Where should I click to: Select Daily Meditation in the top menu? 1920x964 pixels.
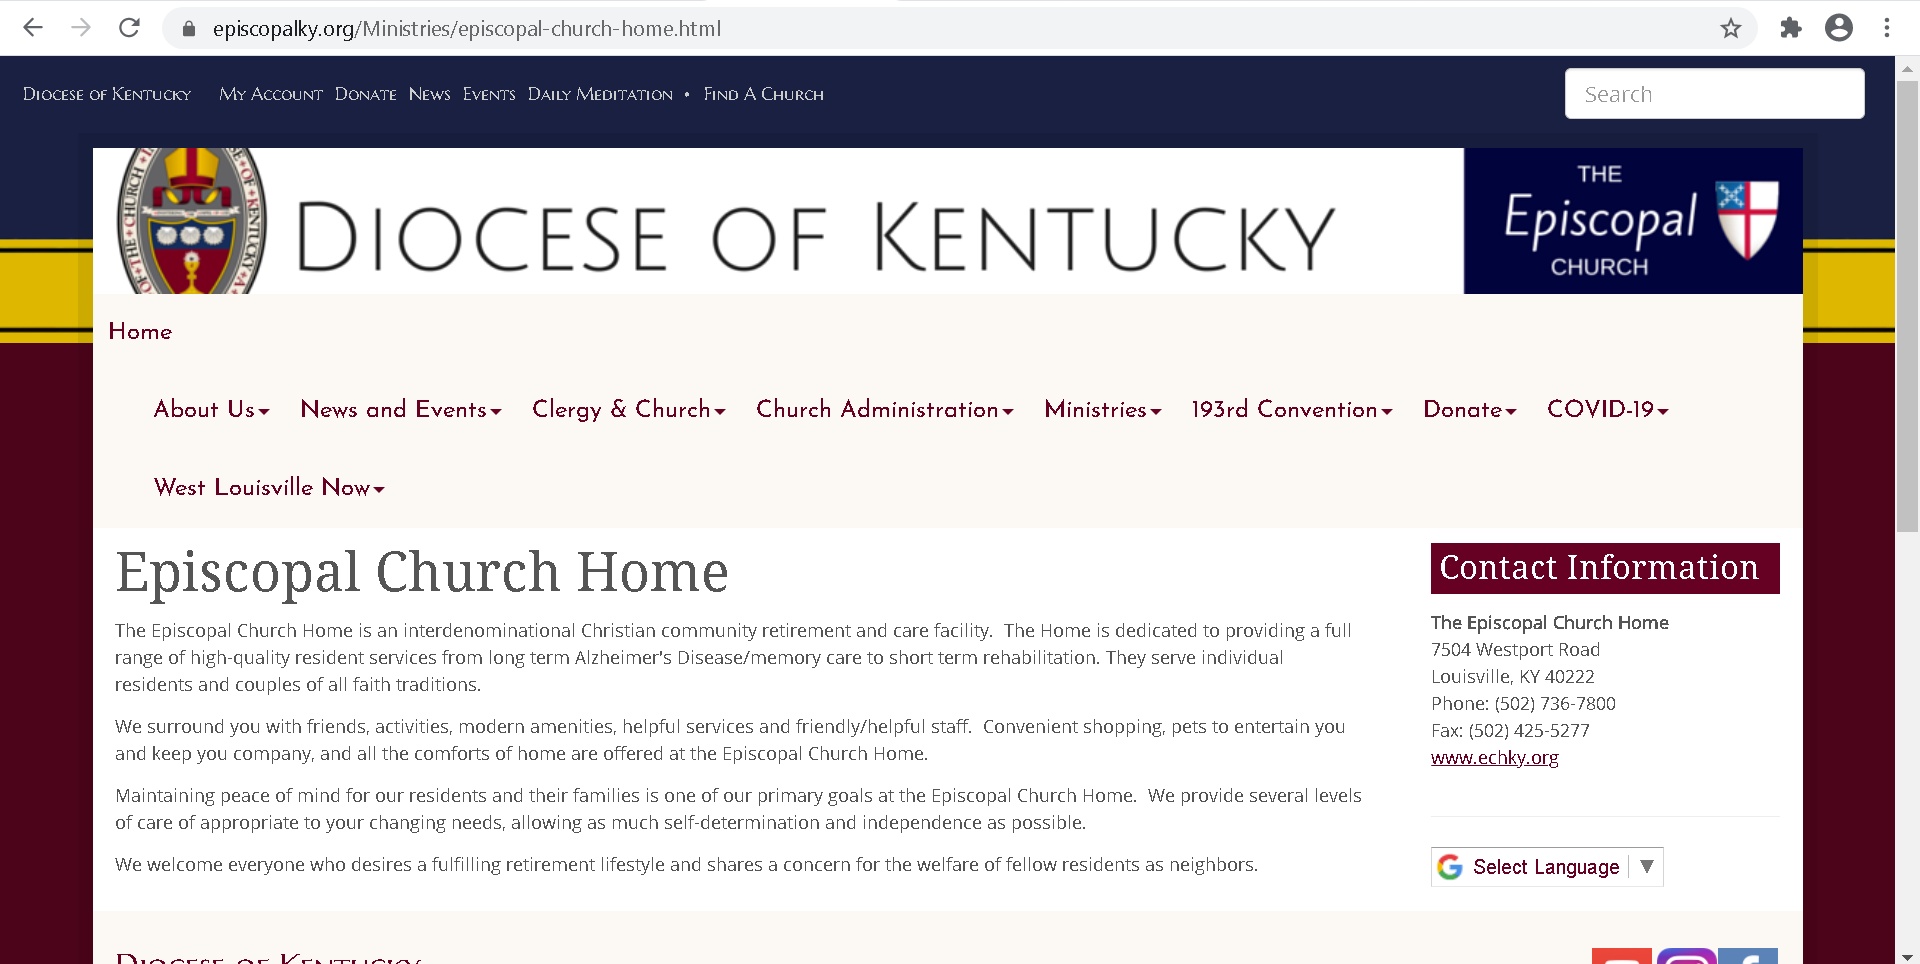600,93
